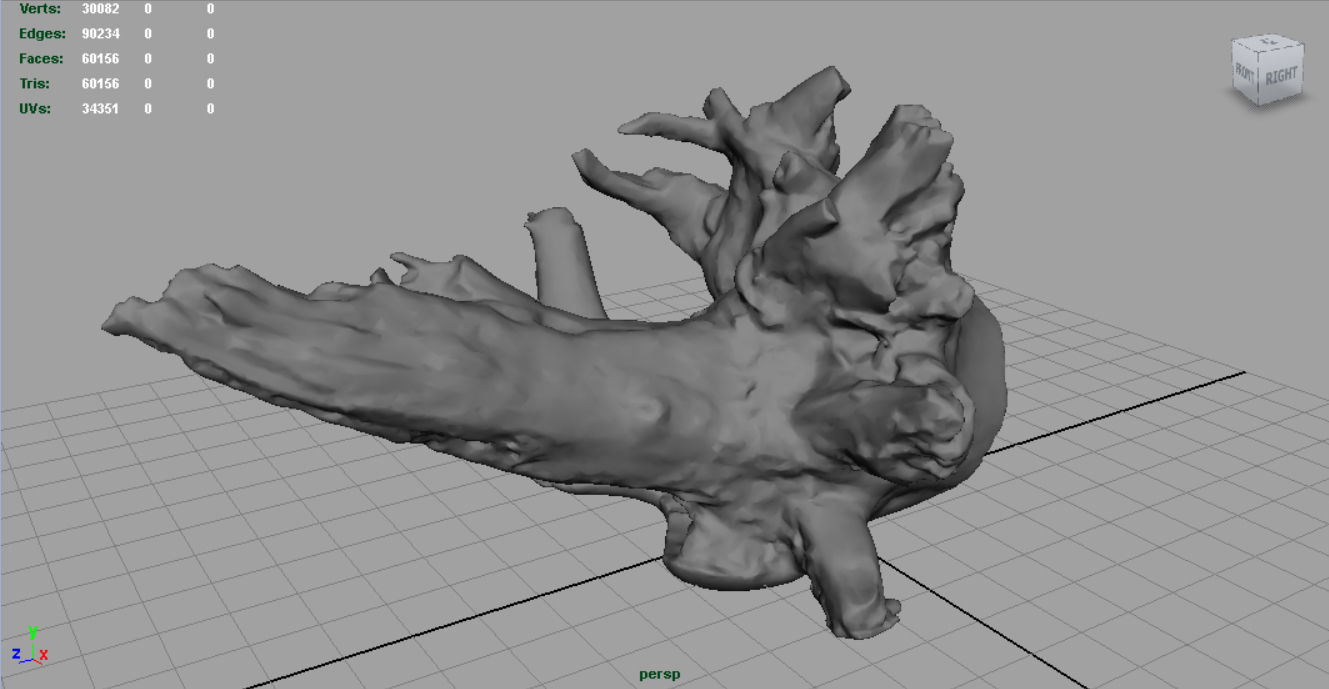Click the 'Verts:' heads-up display label
1329x689 pixels.
tap(40, 9)
